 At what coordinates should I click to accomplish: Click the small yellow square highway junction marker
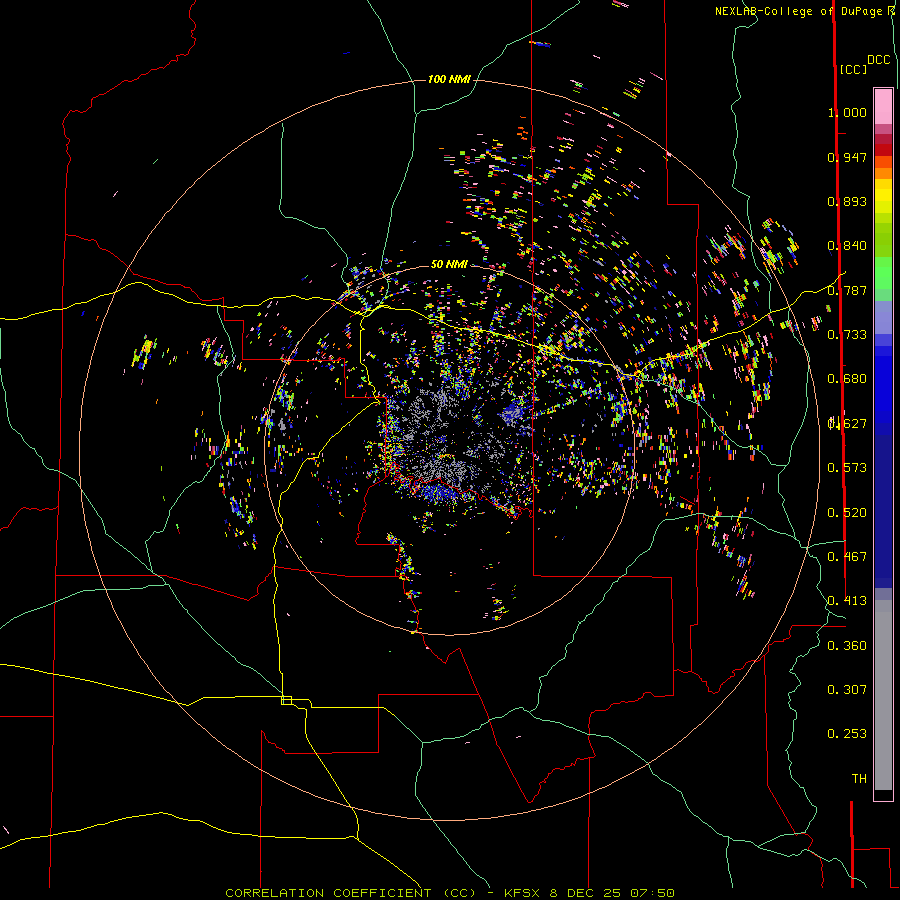point(286,700)
